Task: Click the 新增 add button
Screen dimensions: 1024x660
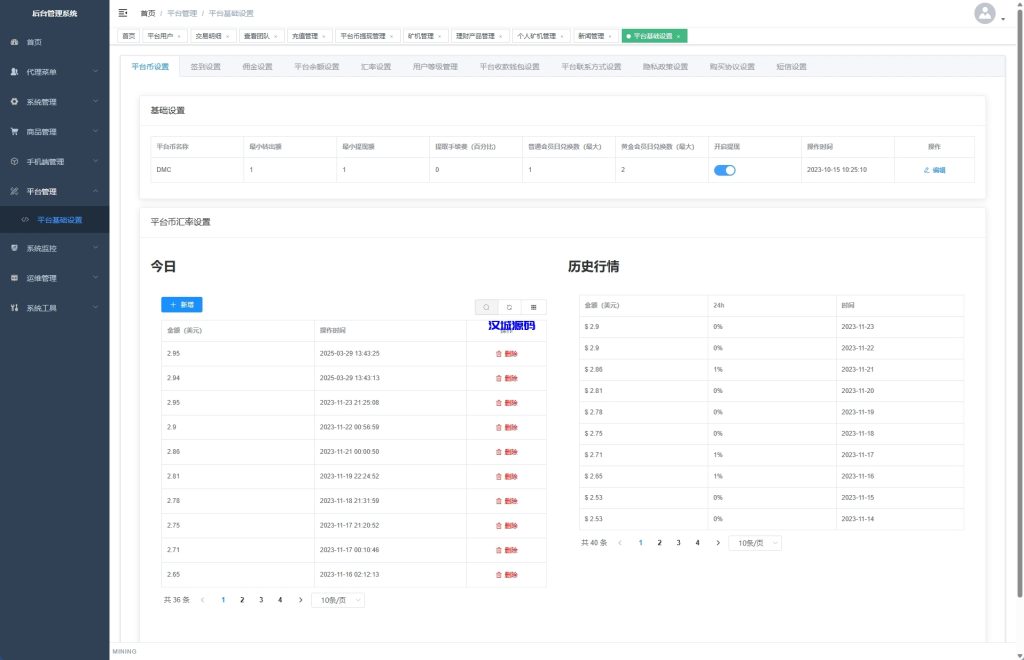Action: pos(180,304)
